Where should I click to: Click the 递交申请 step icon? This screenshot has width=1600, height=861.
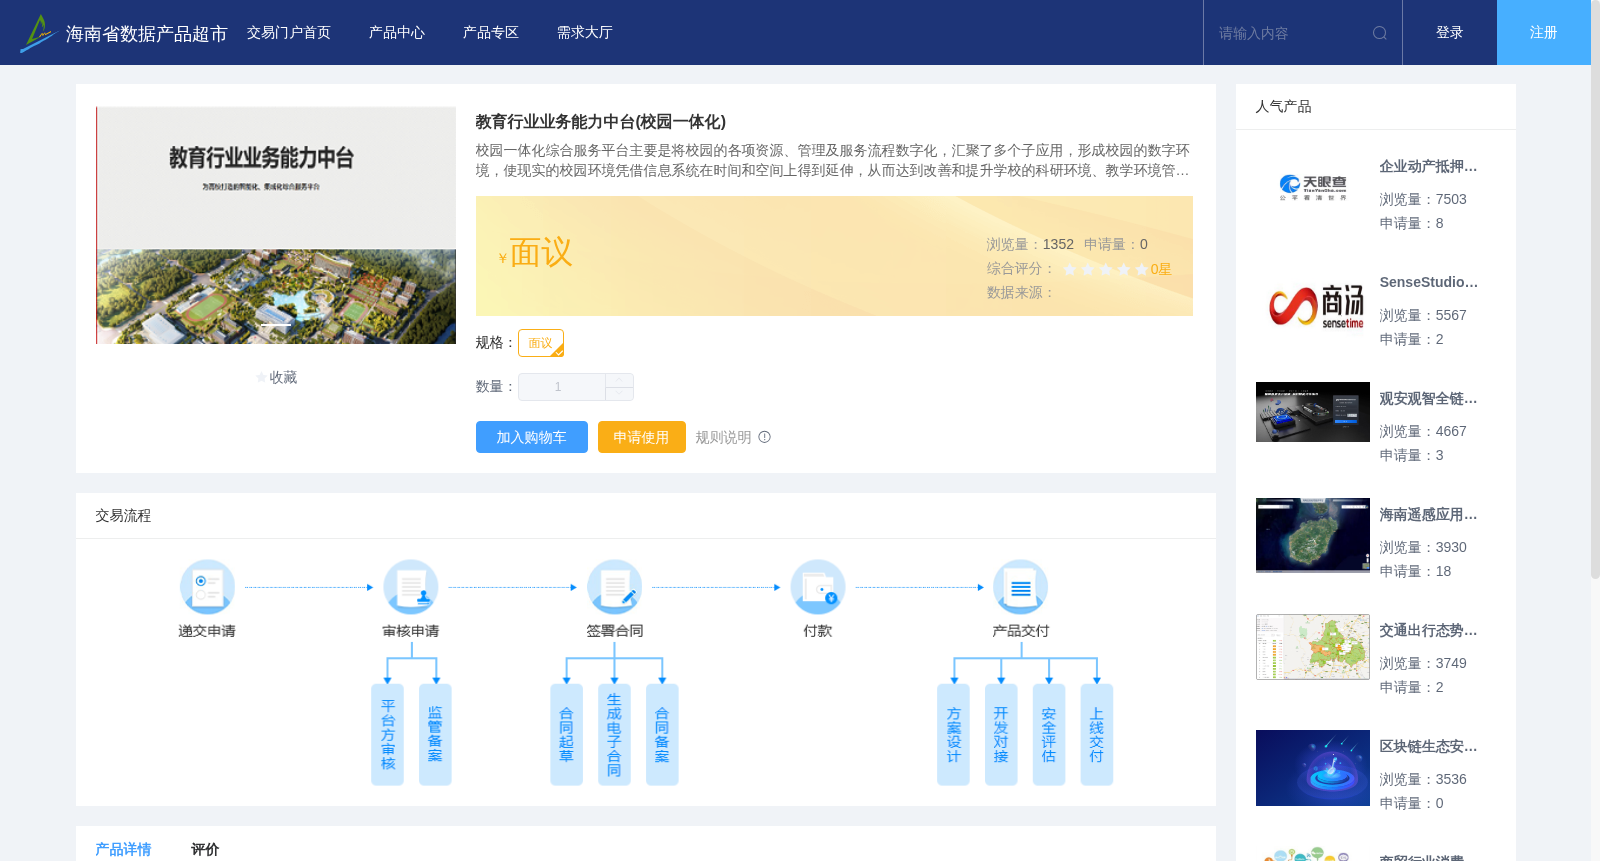[x=207, y=587]
